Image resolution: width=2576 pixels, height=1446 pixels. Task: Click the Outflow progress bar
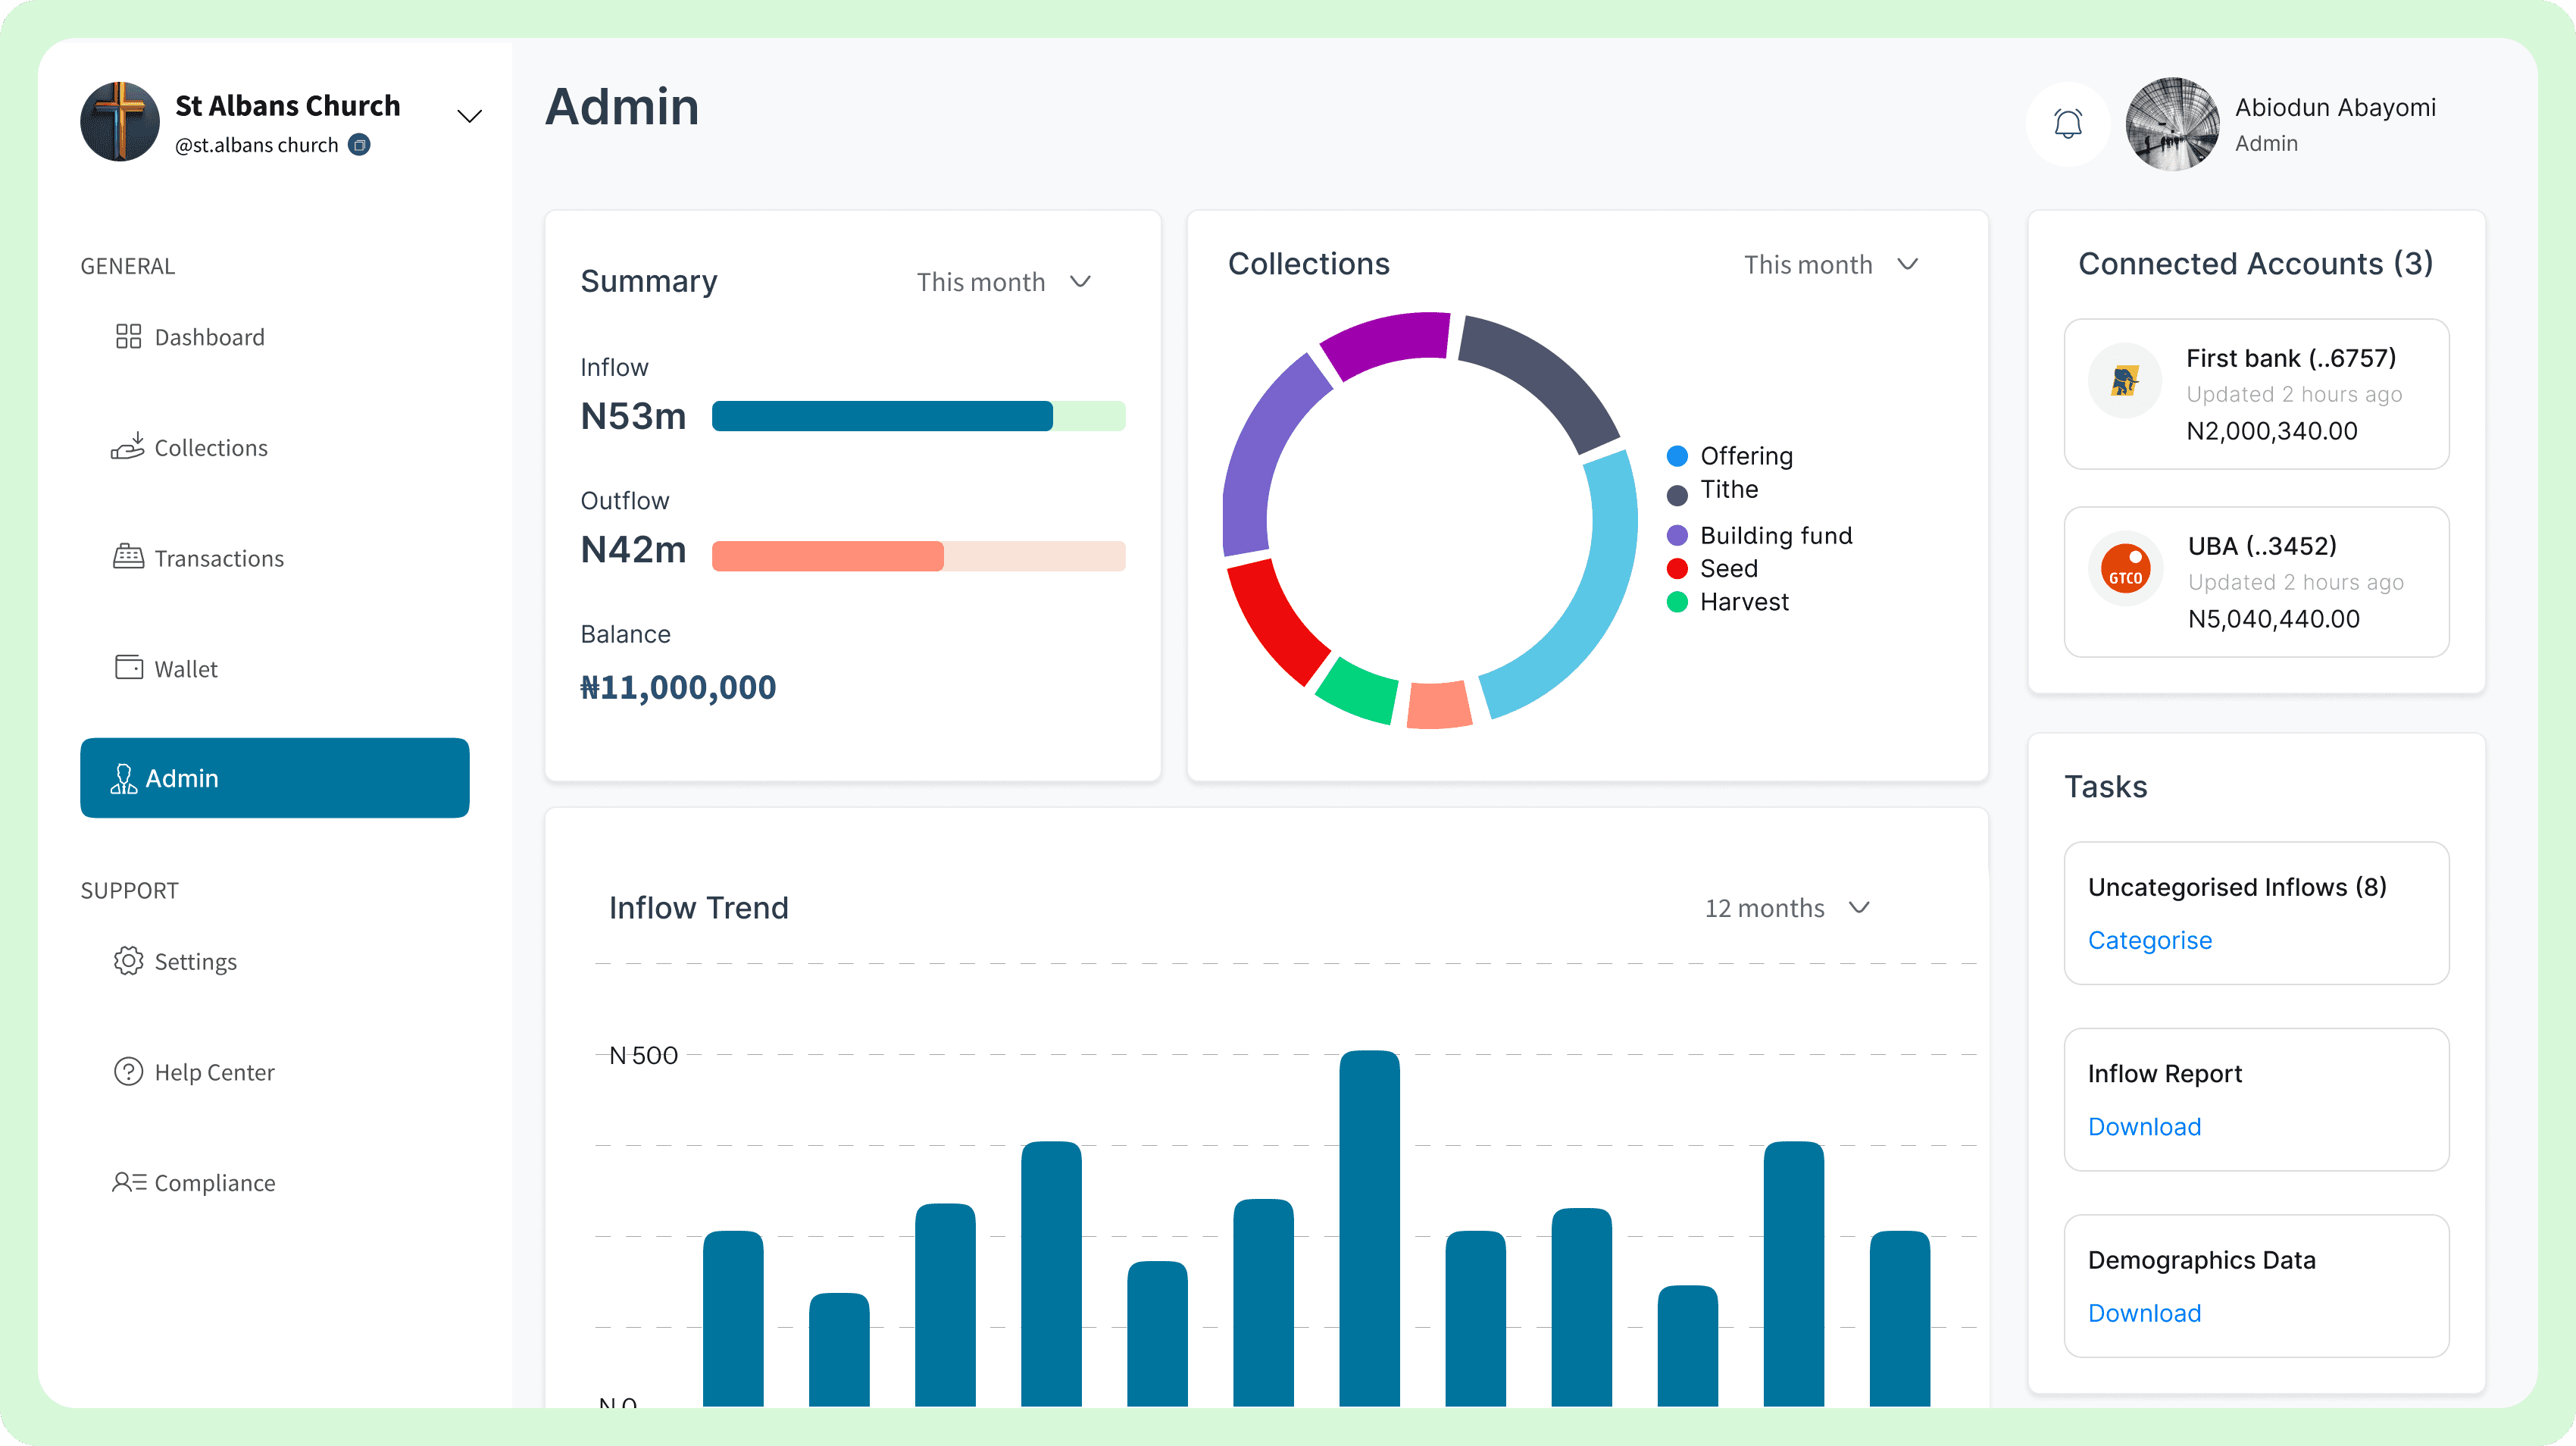(918, 556)
